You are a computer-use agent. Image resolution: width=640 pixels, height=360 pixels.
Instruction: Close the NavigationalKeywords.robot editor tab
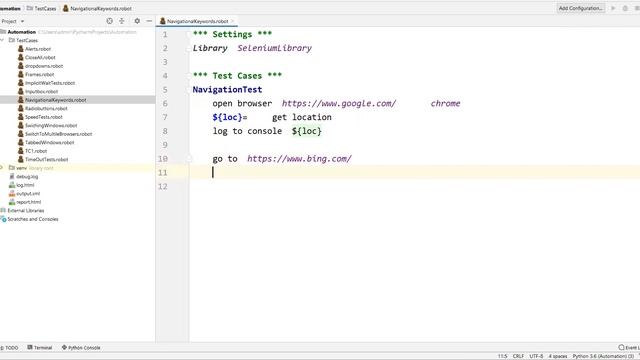coord(233,21)
